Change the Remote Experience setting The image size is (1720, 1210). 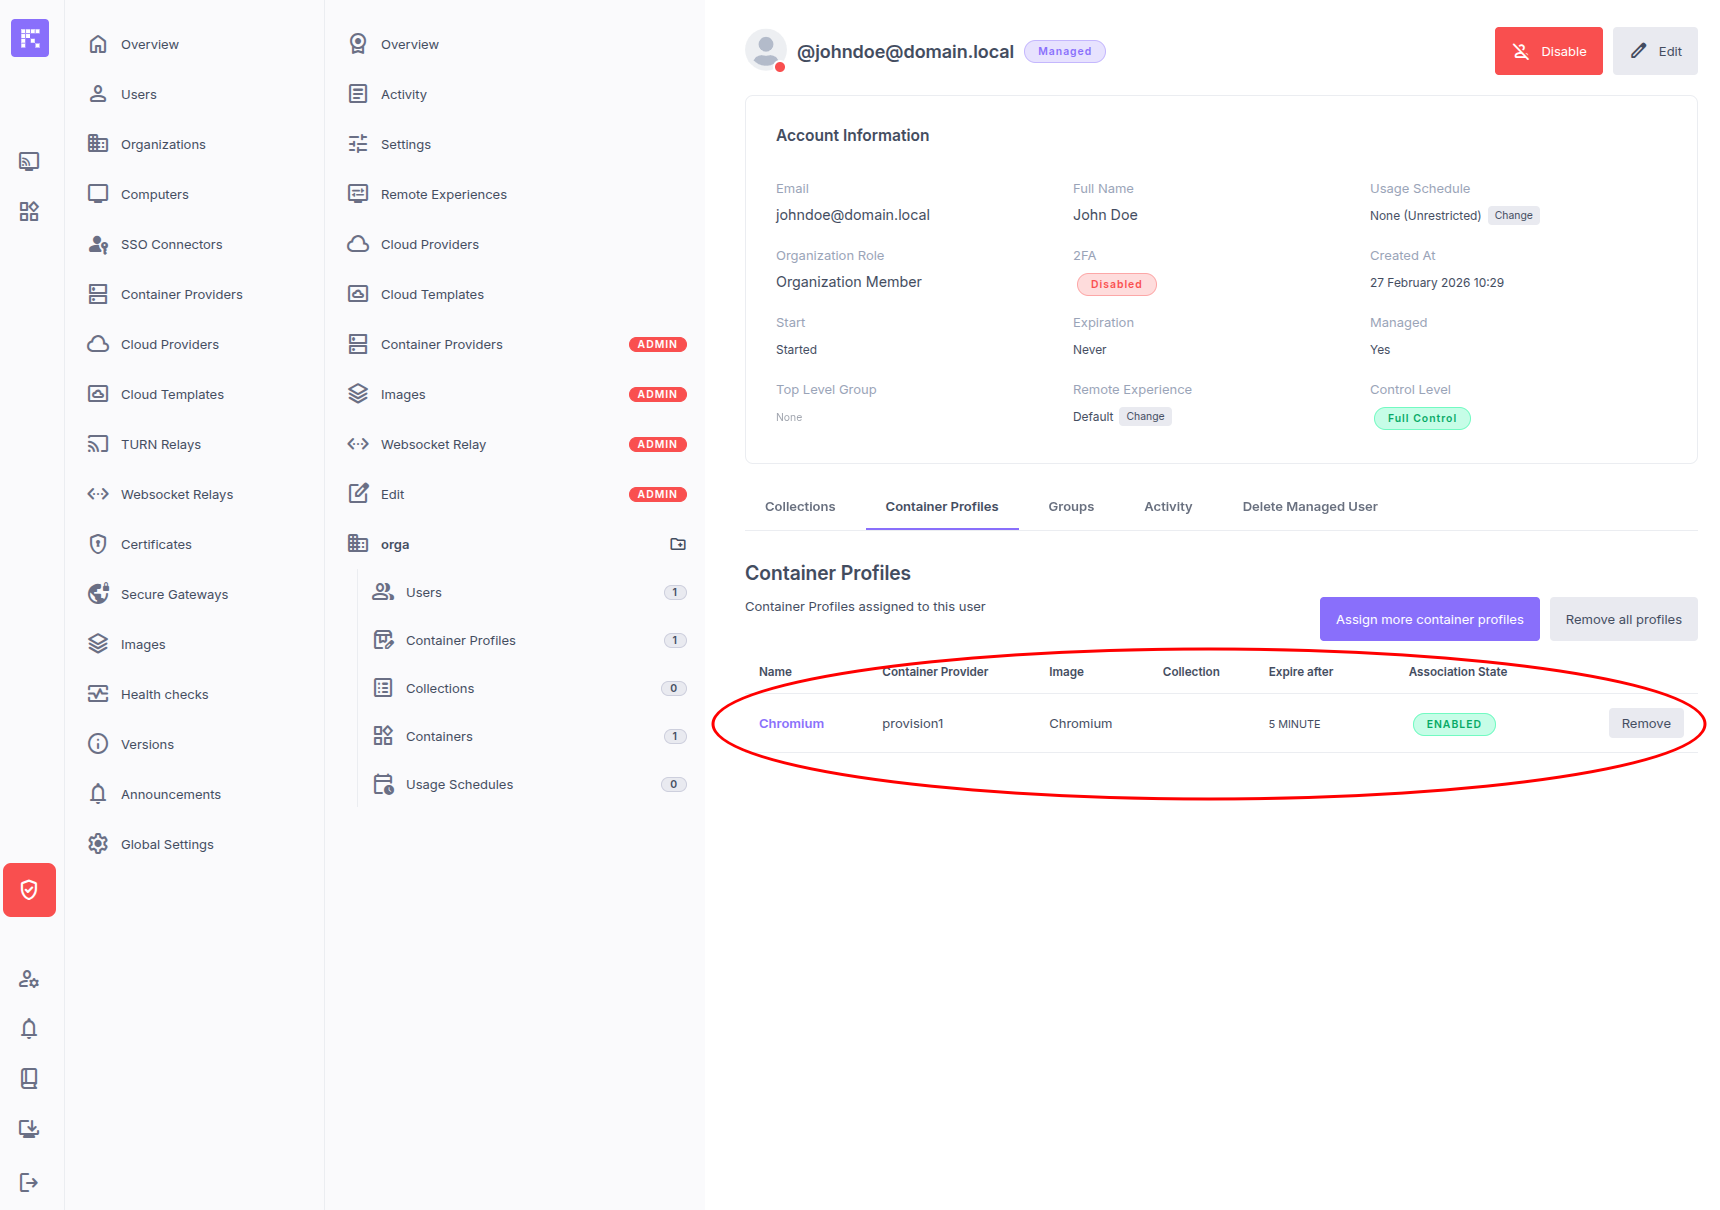point(1145,416)
